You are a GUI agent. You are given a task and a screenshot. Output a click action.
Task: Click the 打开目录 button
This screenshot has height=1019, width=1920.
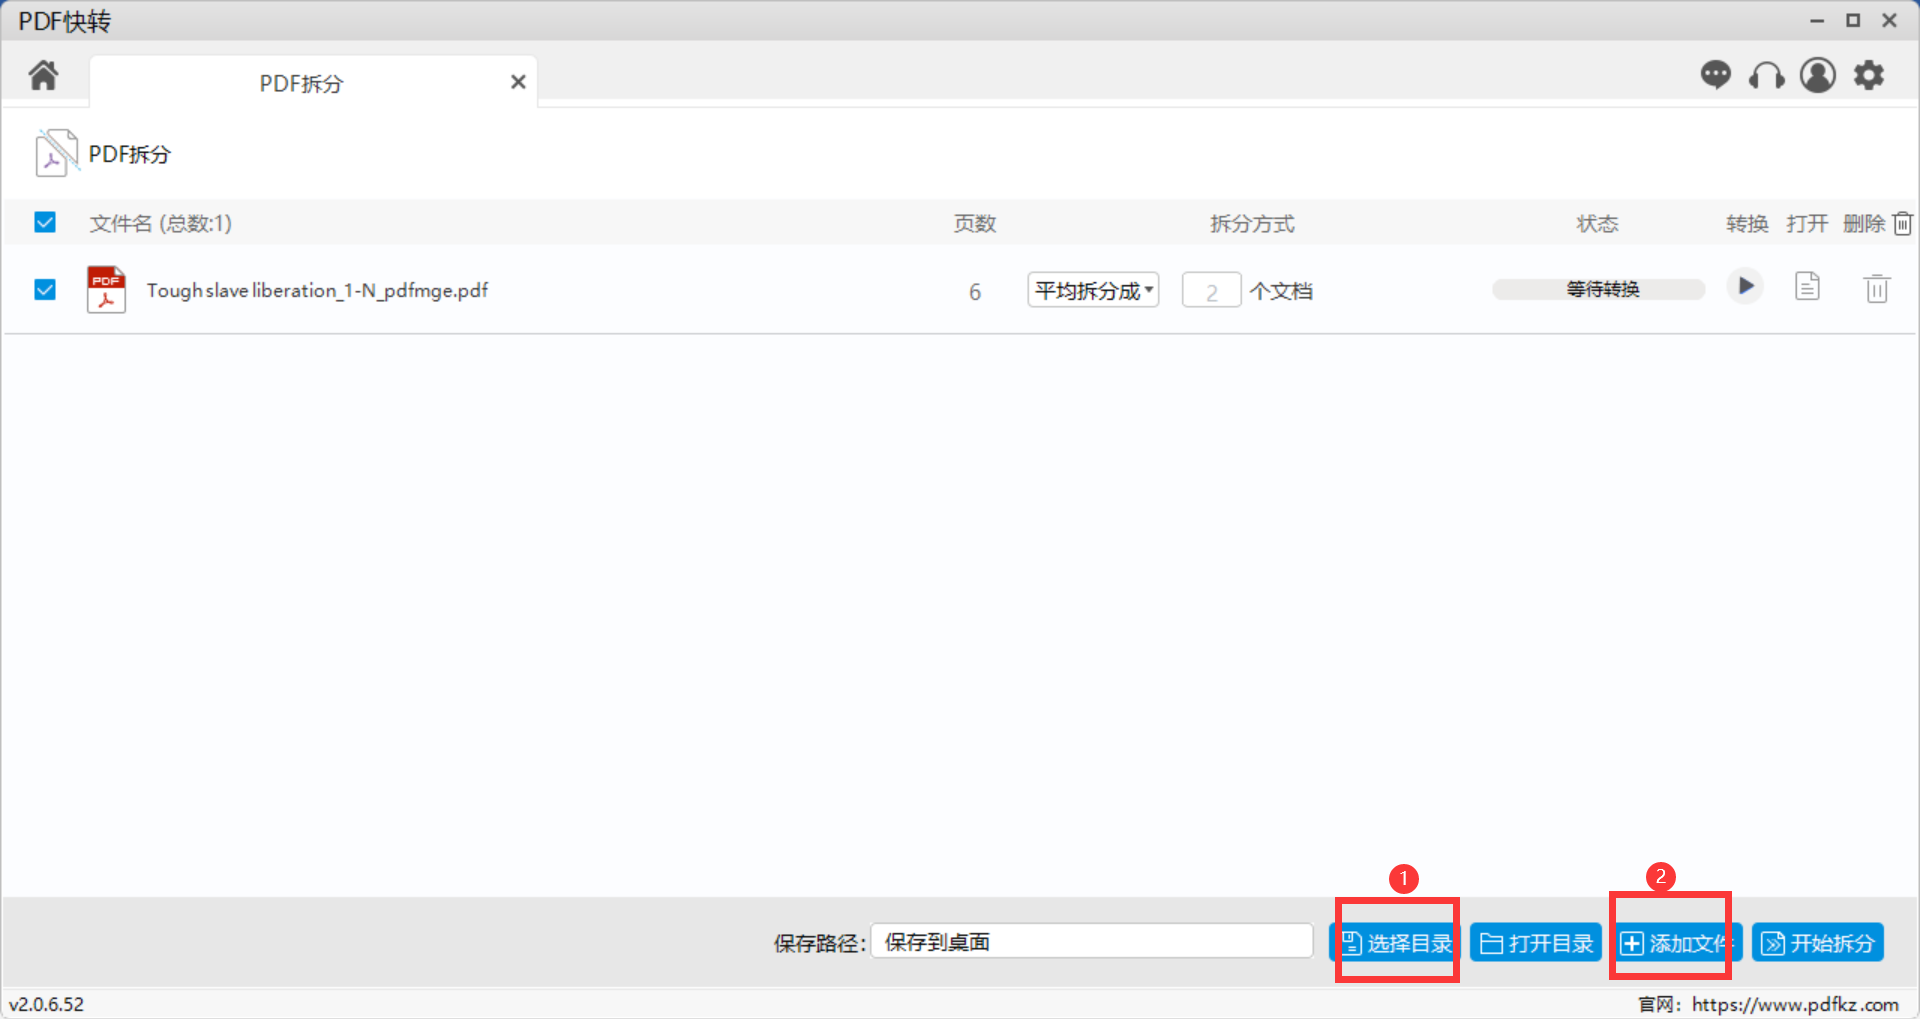click(x=1536, y=943)
